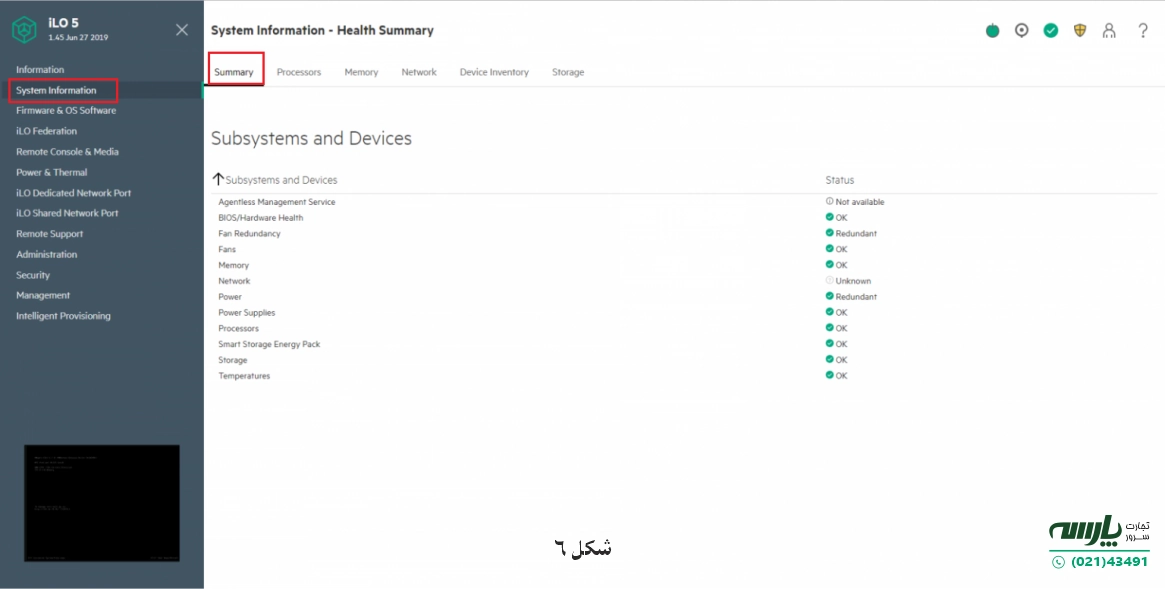Select the Network tab
Screen dimensions: 1165x589
[419, 71]
